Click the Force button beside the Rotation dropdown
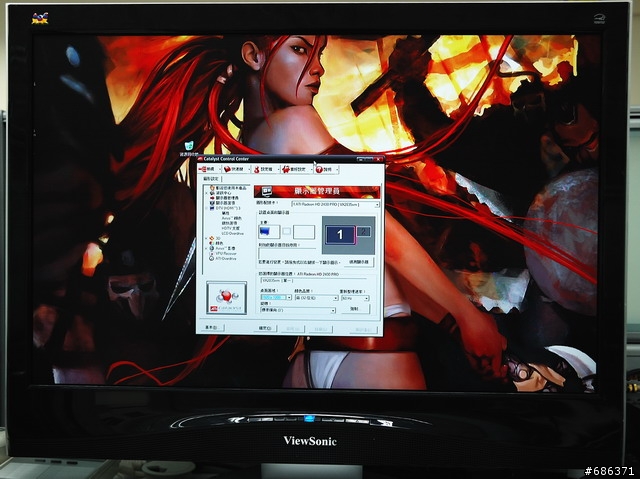 (355, 309)
